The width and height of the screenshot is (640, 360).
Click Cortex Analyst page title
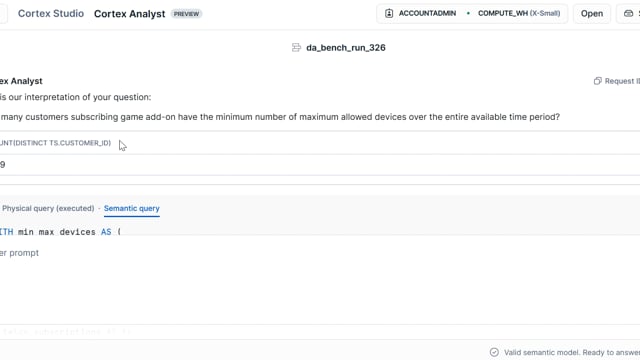(x=129, y=13)
